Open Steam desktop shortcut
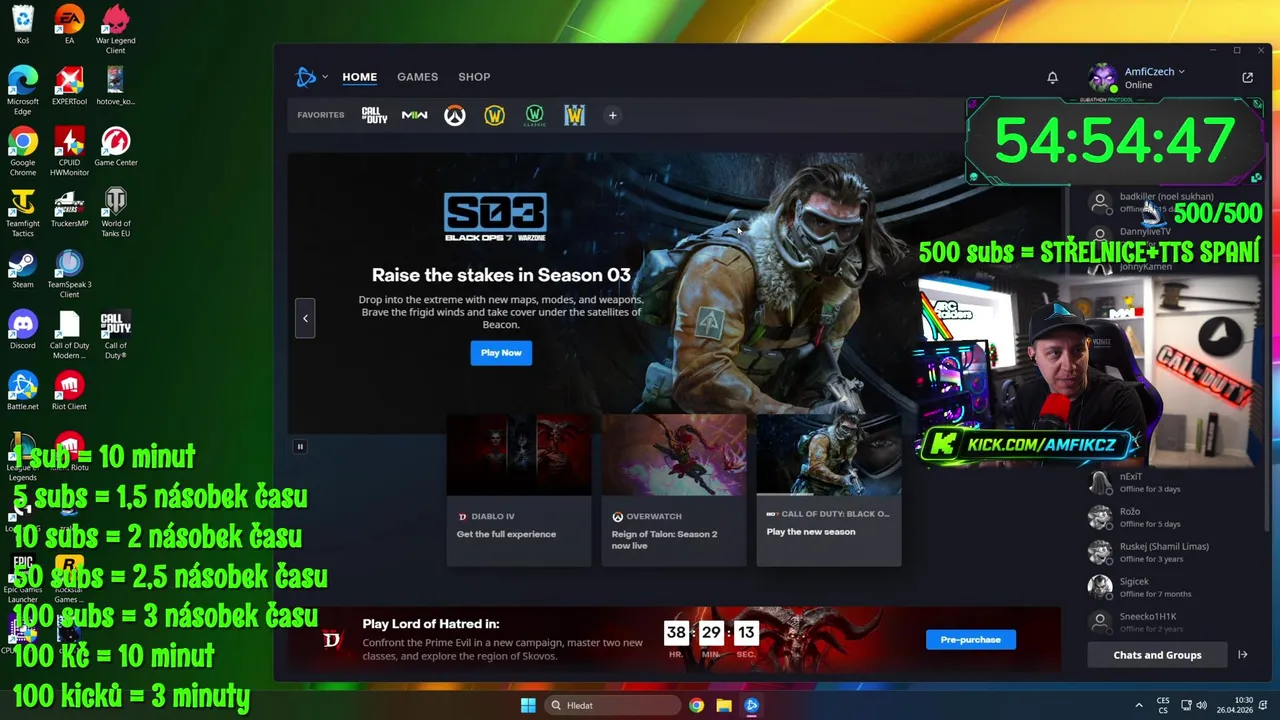1280x720 pixels. 23,269
